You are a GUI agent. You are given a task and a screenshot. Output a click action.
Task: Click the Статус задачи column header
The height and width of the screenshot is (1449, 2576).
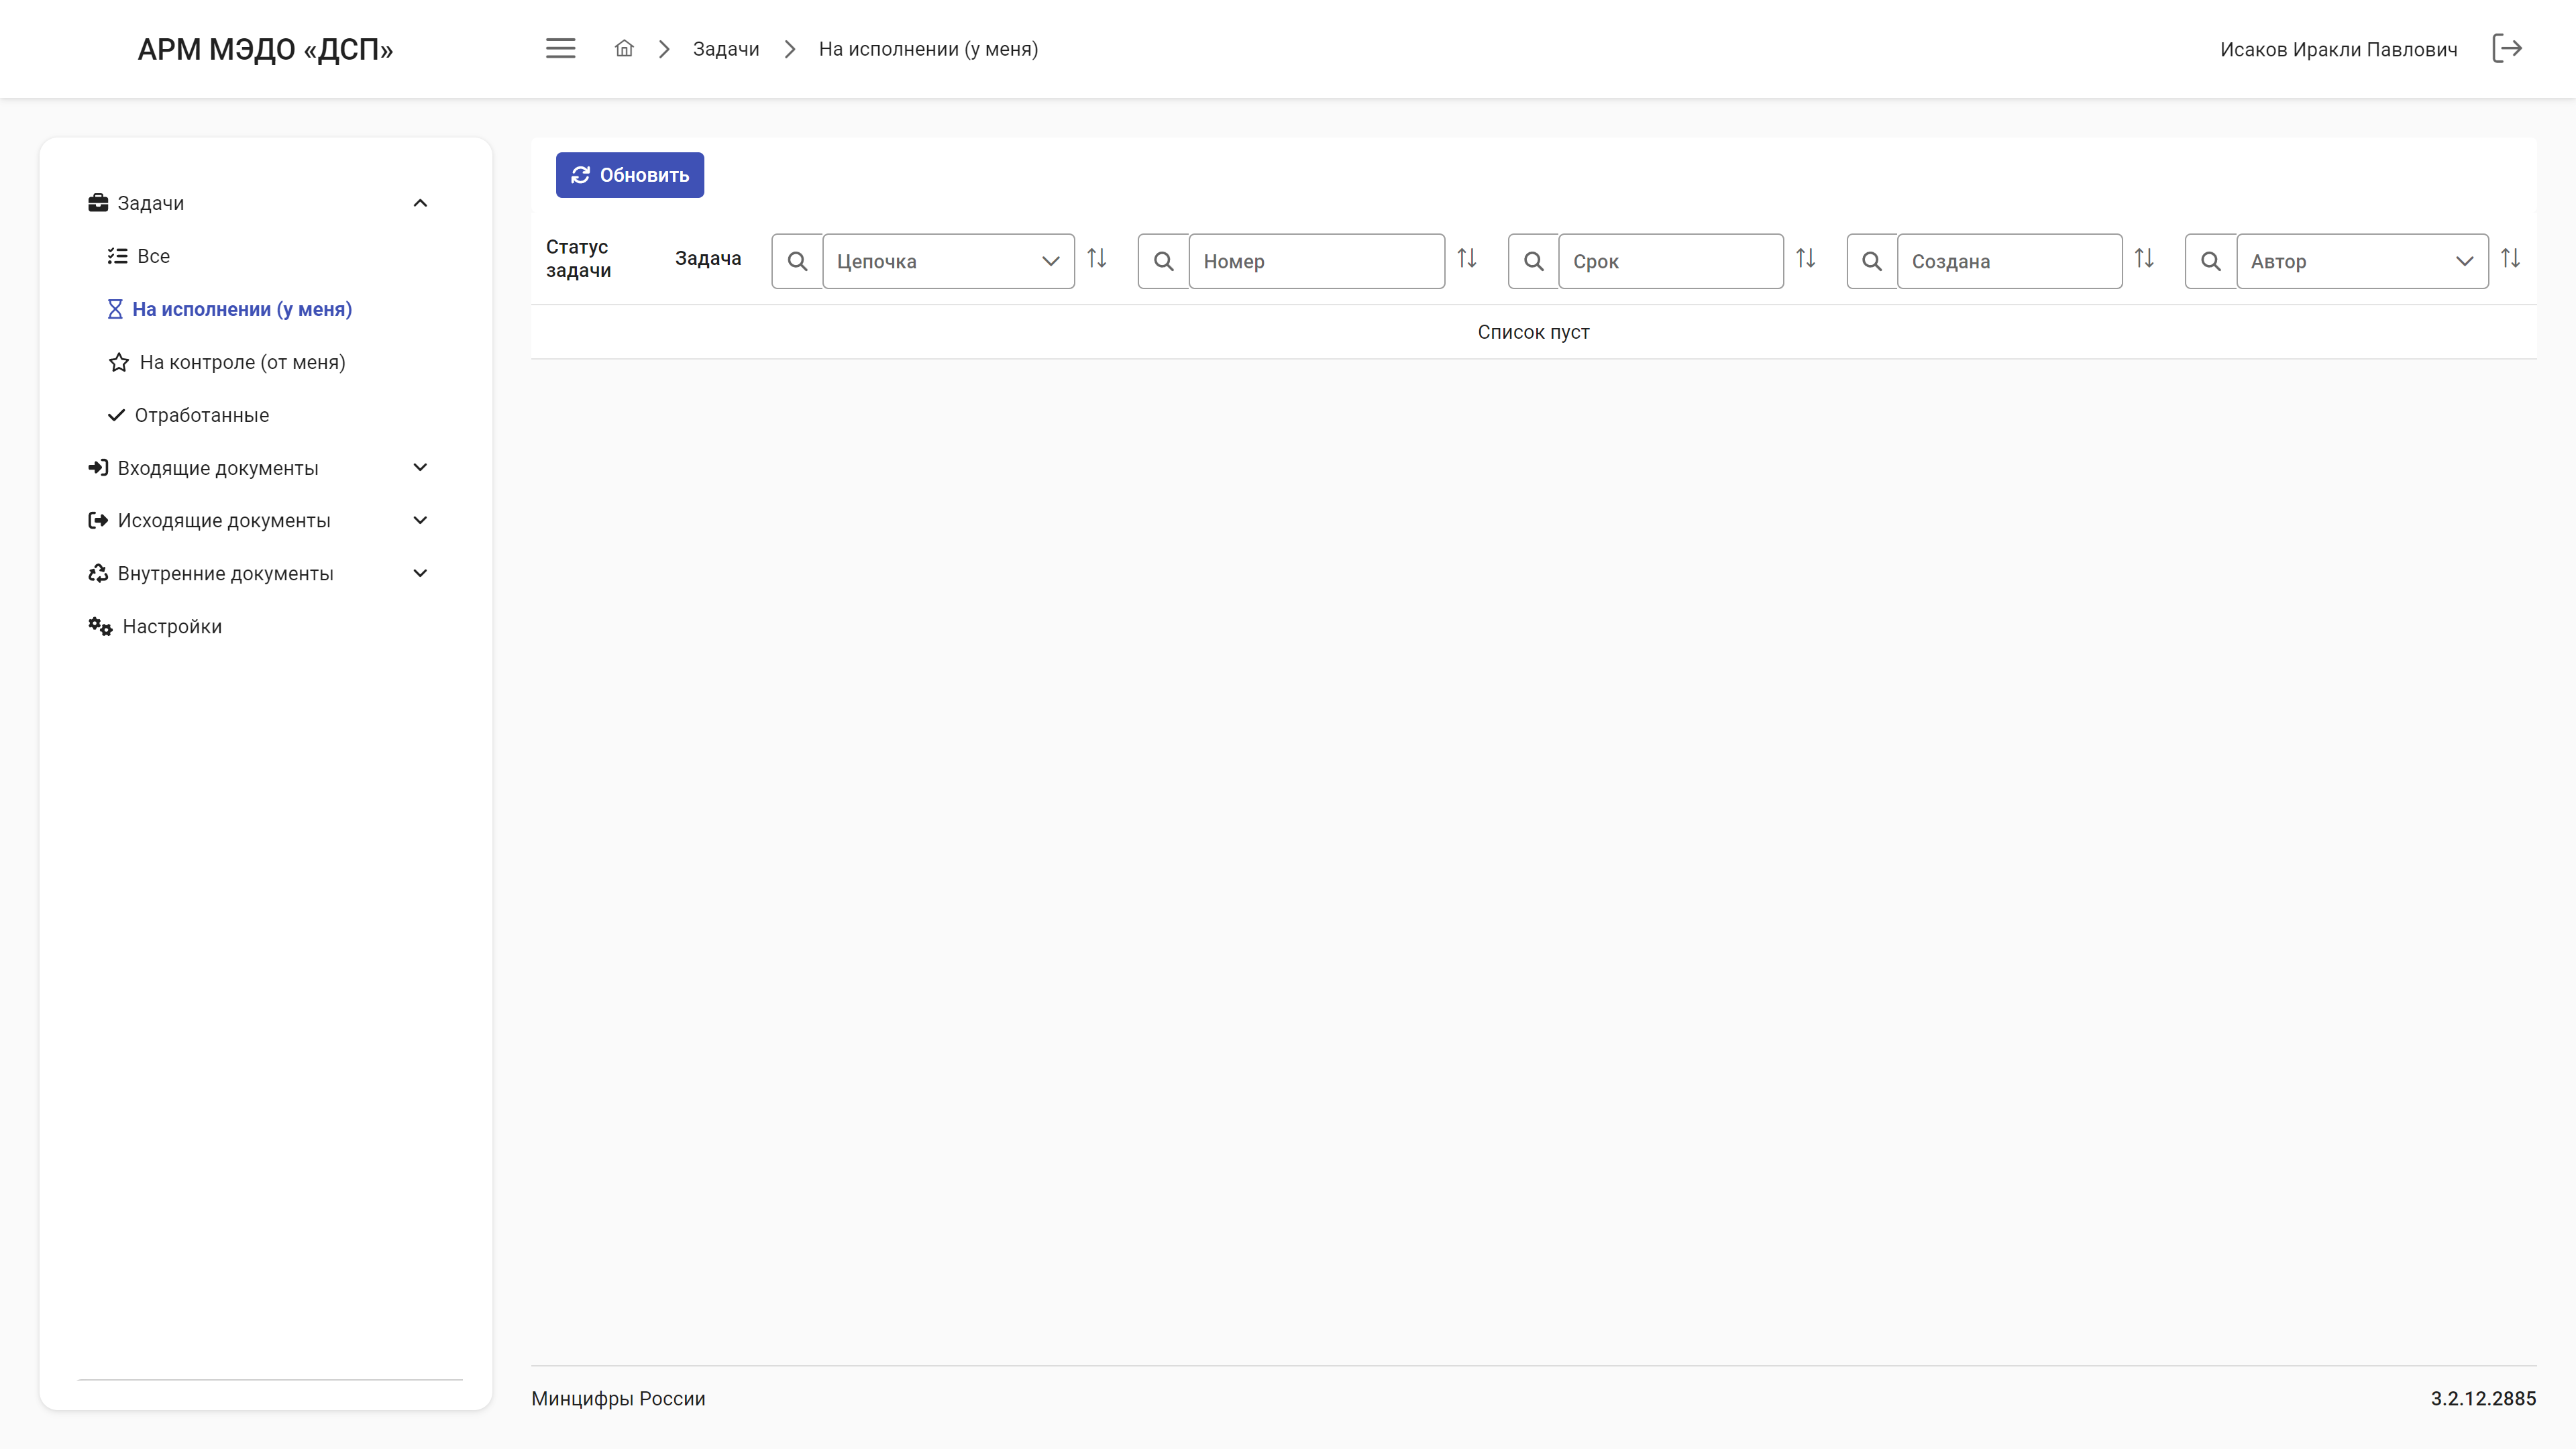point(578,258)
